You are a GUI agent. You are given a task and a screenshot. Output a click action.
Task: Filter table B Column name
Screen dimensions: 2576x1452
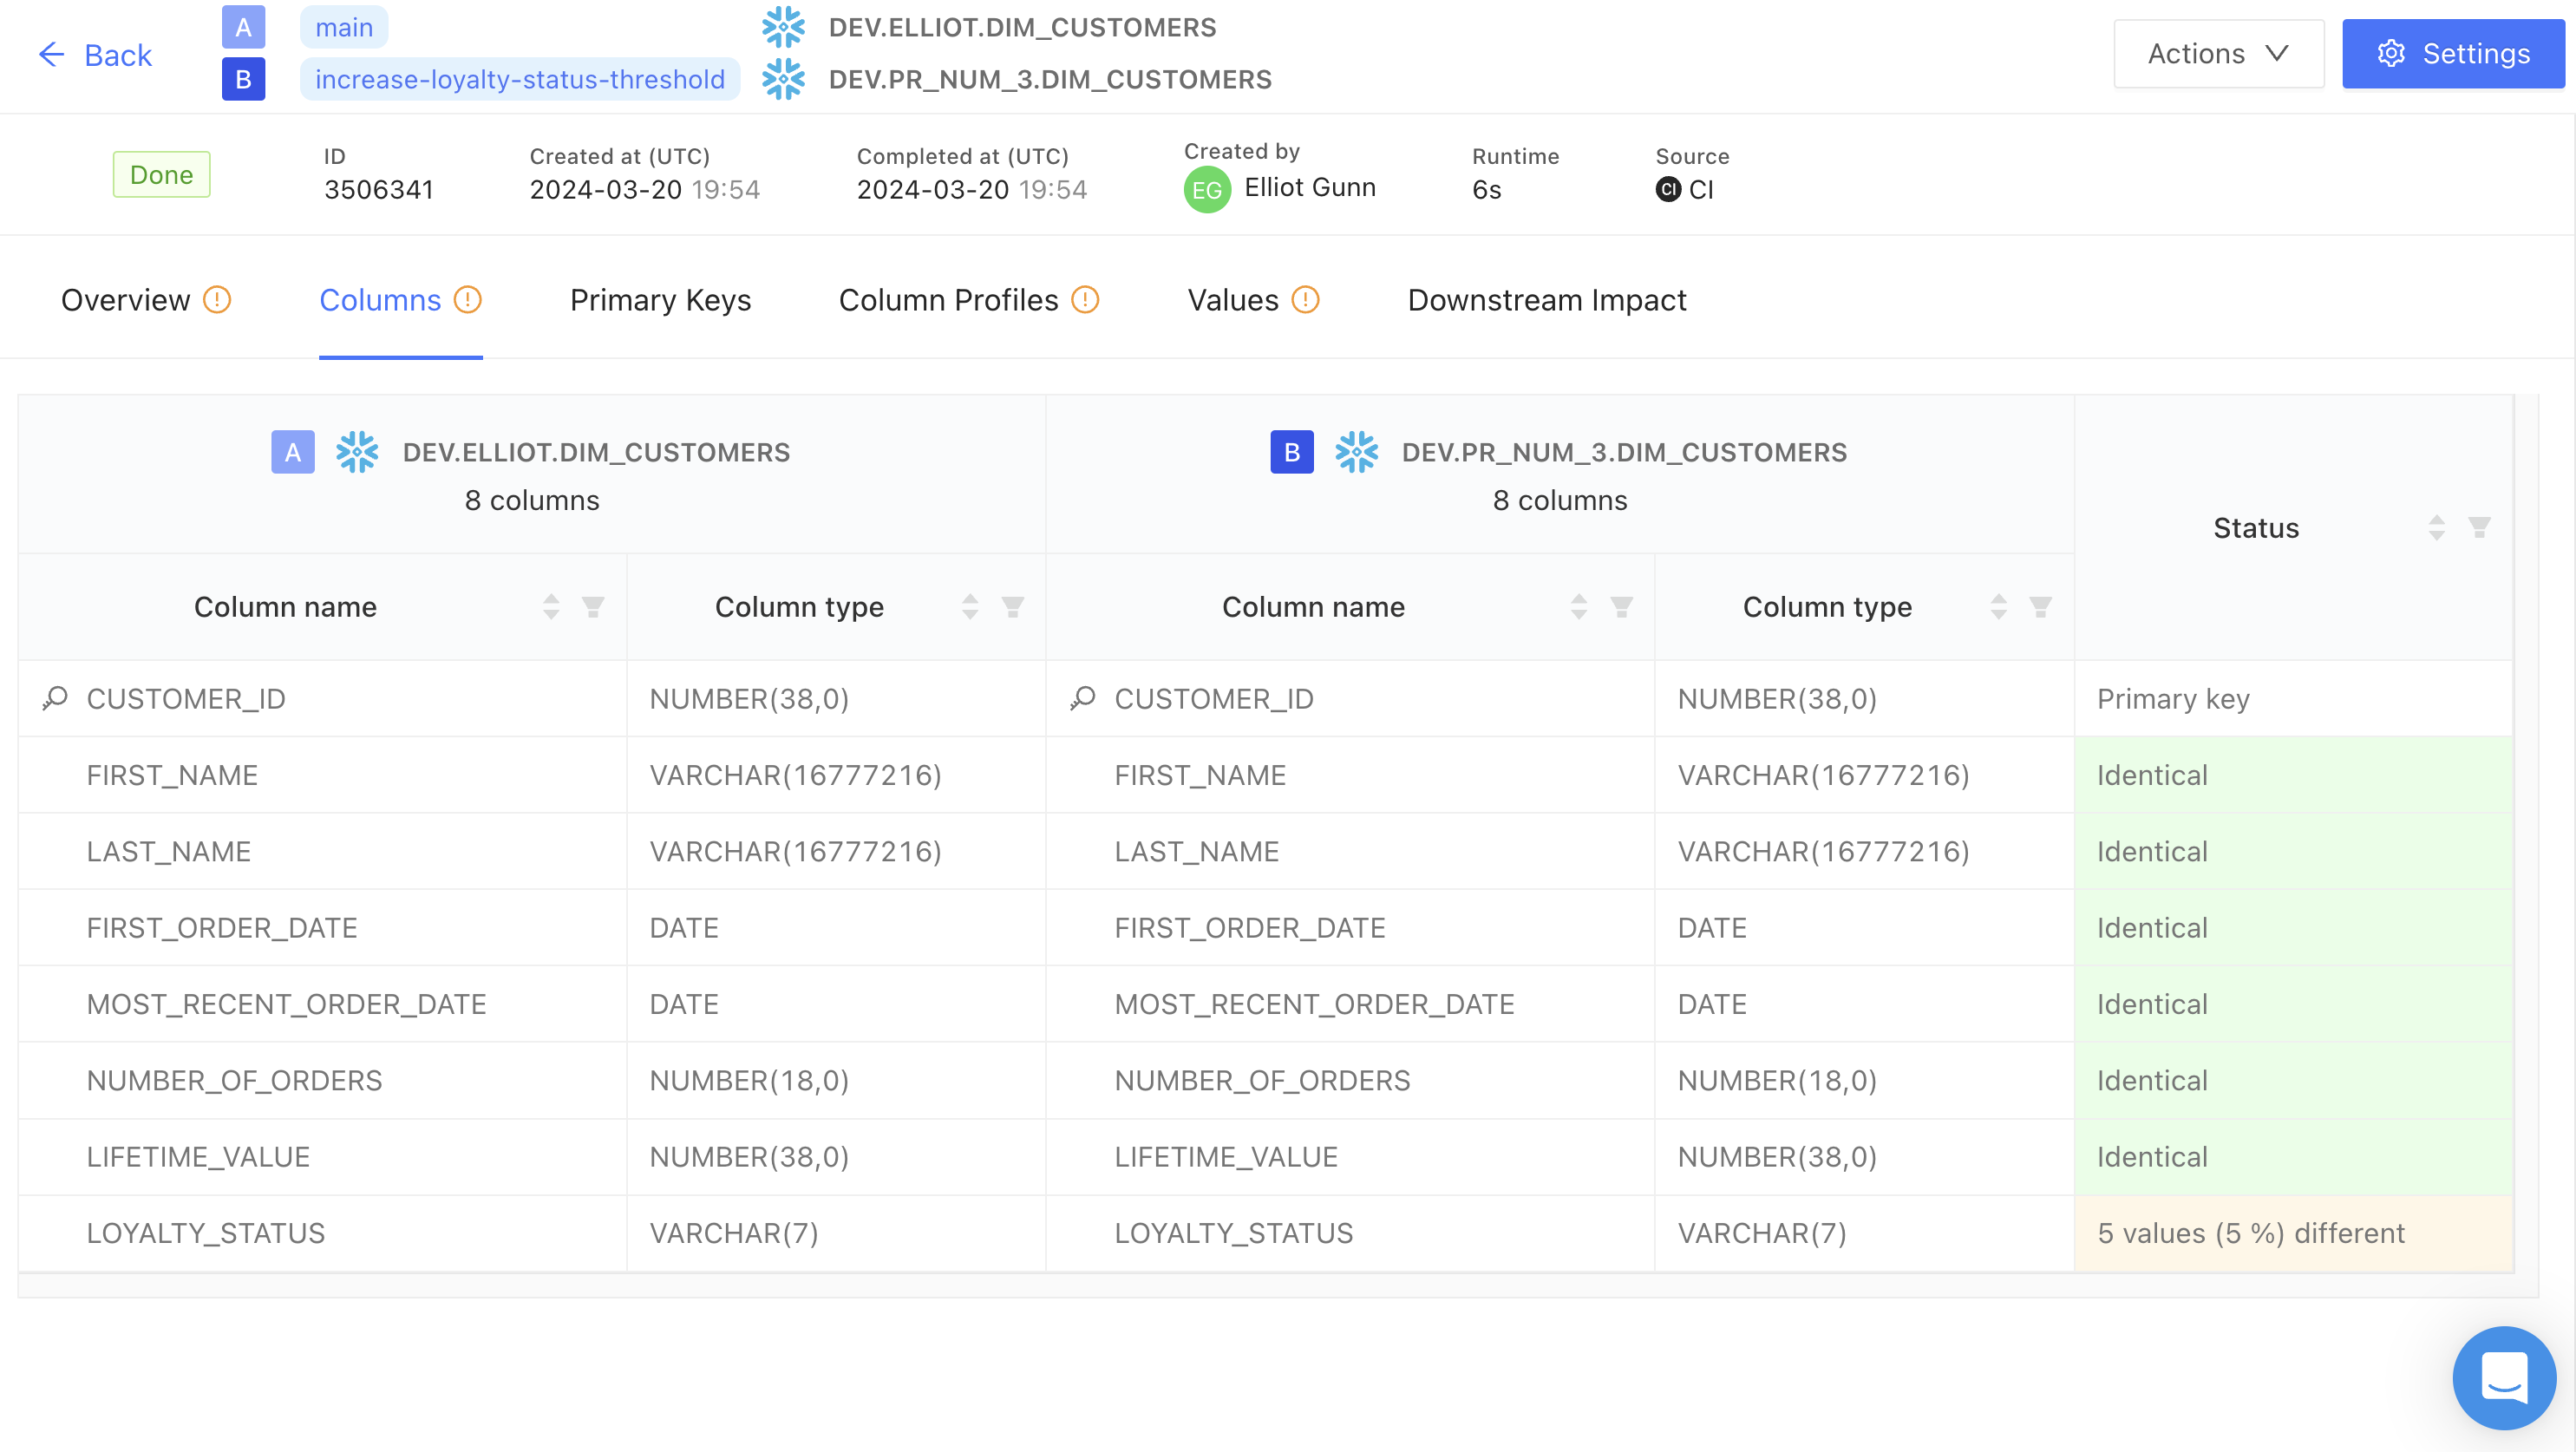(x=1621, y=607)
